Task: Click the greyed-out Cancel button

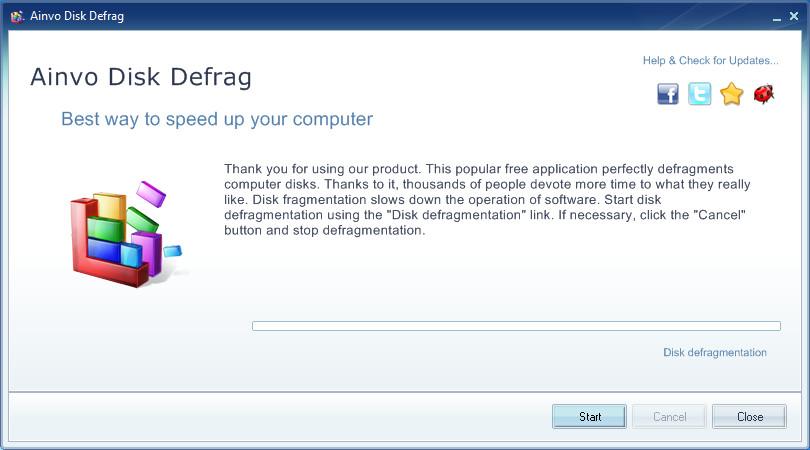Action: coord(669,416)
